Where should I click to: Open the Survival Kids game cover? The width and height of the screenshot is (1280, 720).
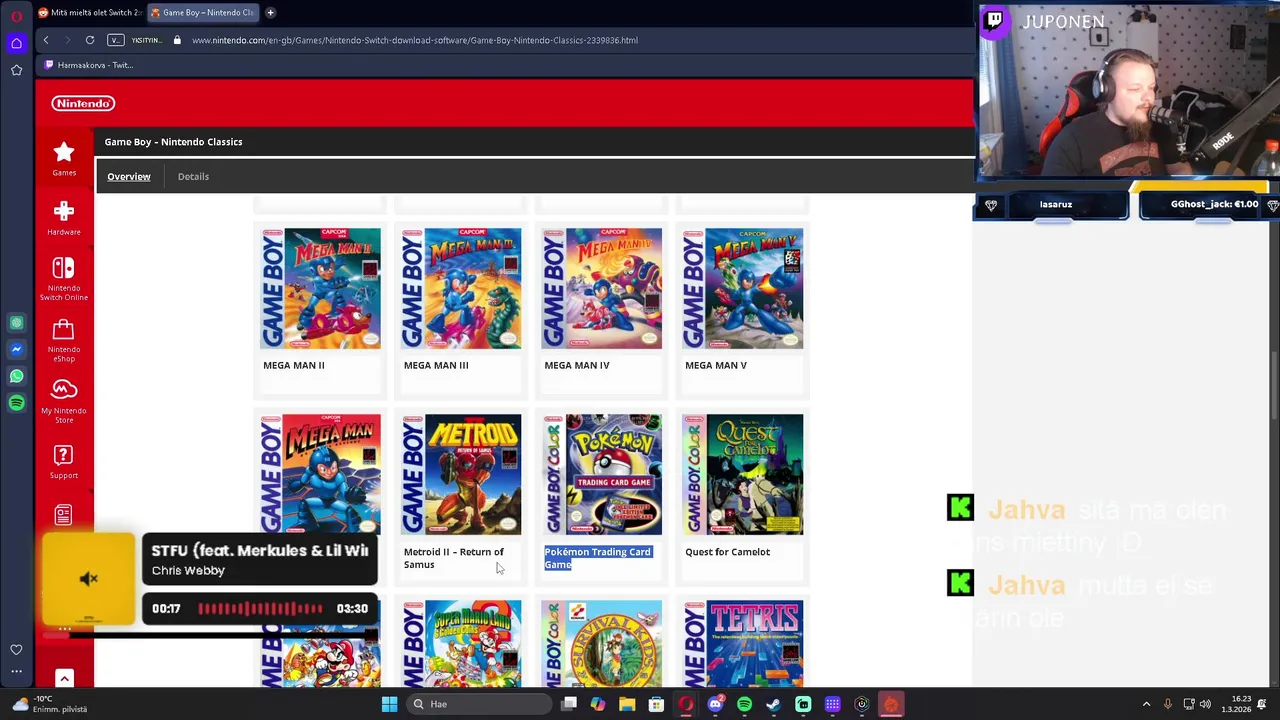click(x=602, y=644)
